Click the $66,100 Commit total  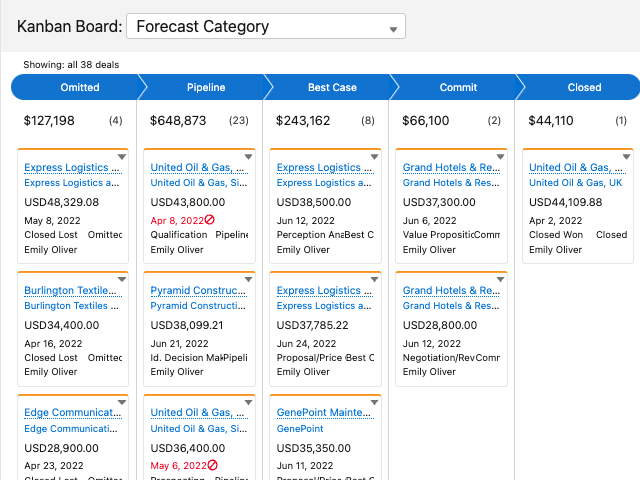click(426, 120)
